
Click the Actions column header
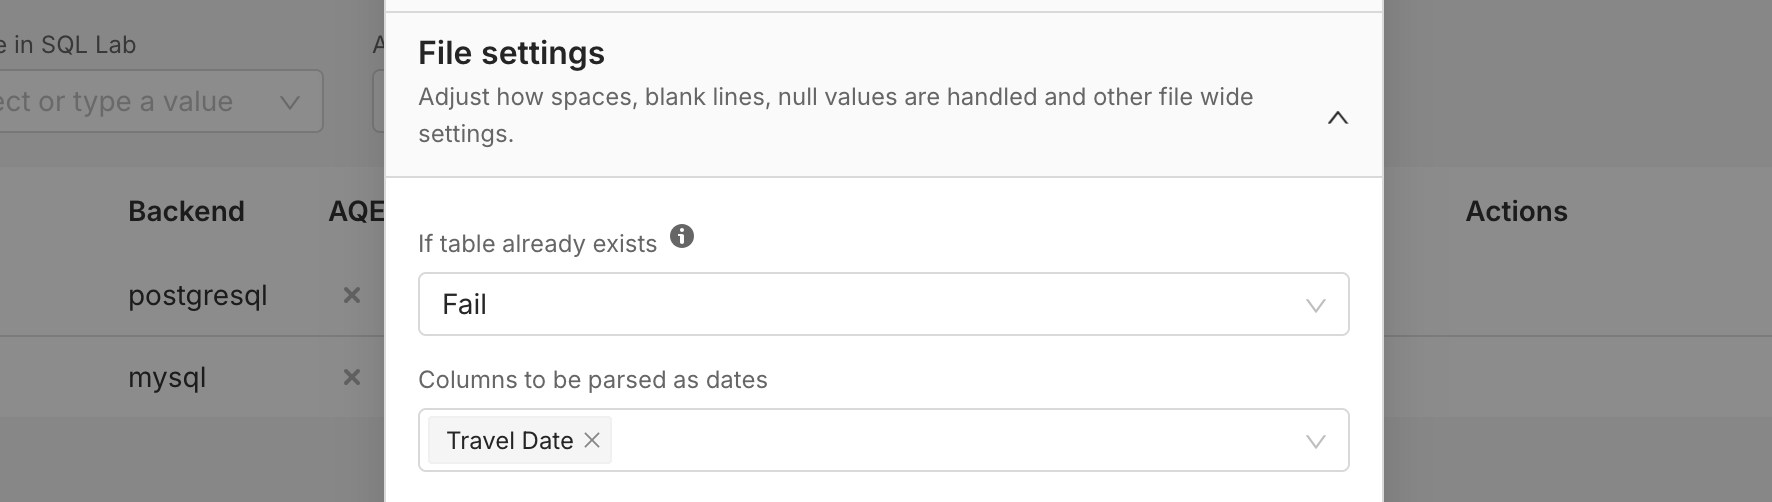(1516, 211)
